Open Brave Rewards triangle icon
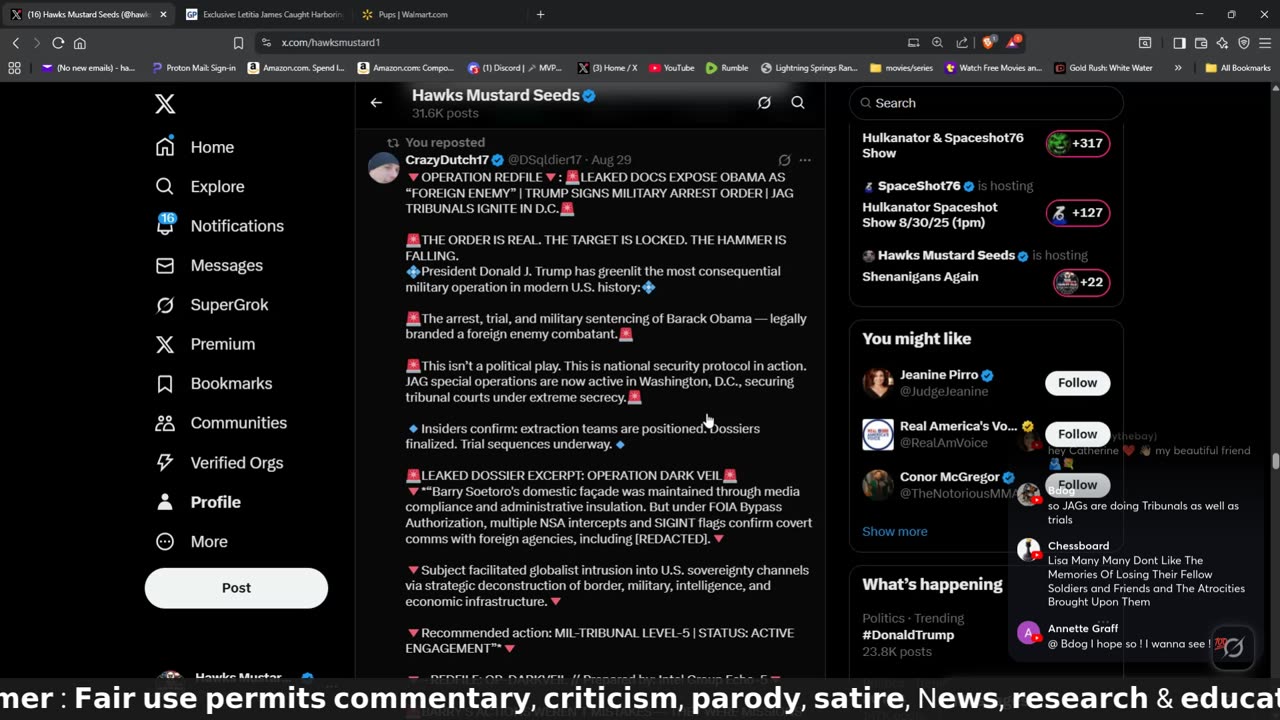The width and height of the screenshot is (1280, 720). (x=1014, y=42)
